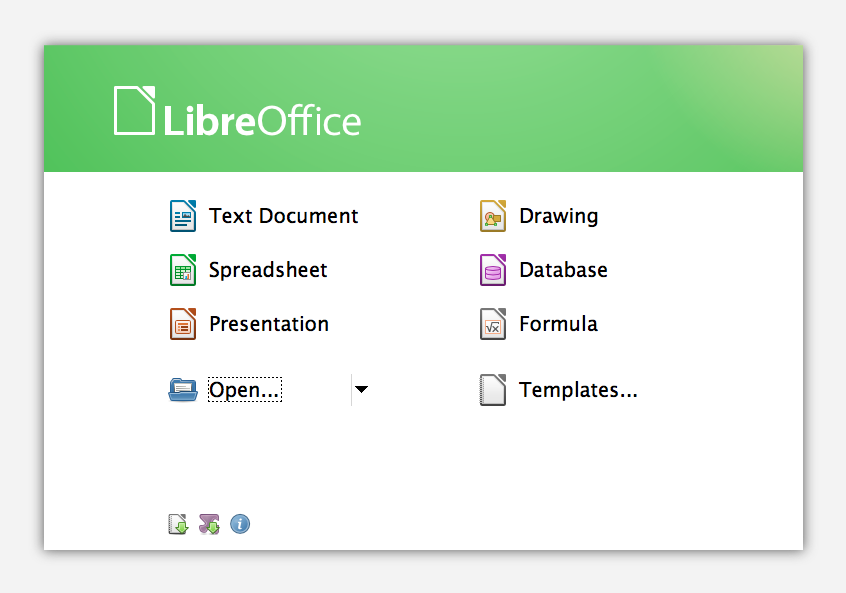Click the blue information icon
The height and width of the screenshot is (593, 846).
(240, 524)
